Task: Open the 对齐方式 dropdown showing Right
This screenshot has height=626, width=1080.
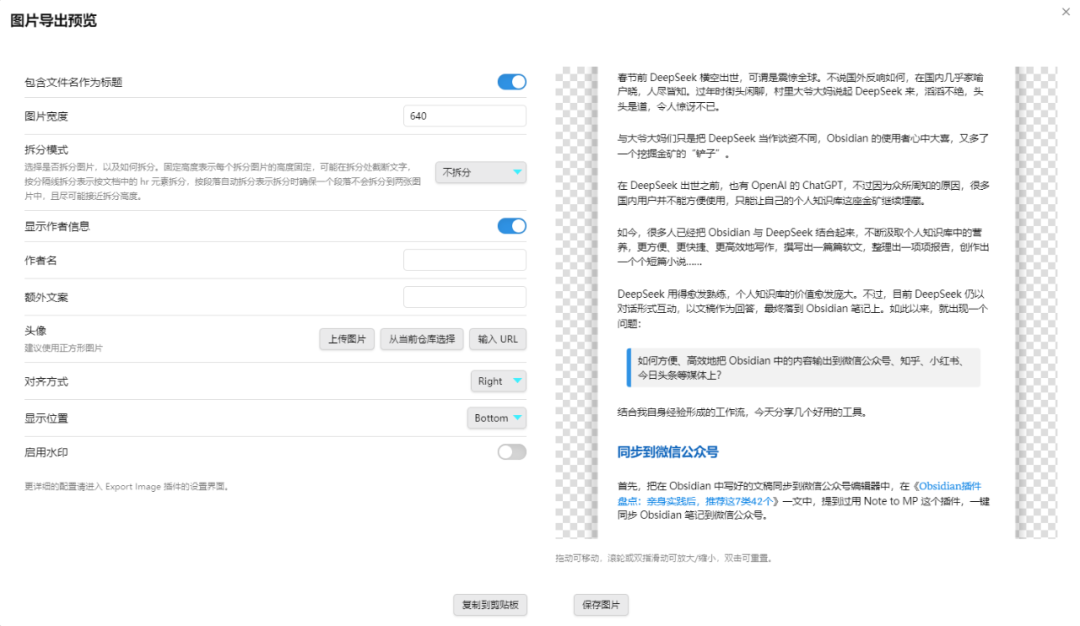Action: [499, 381]
